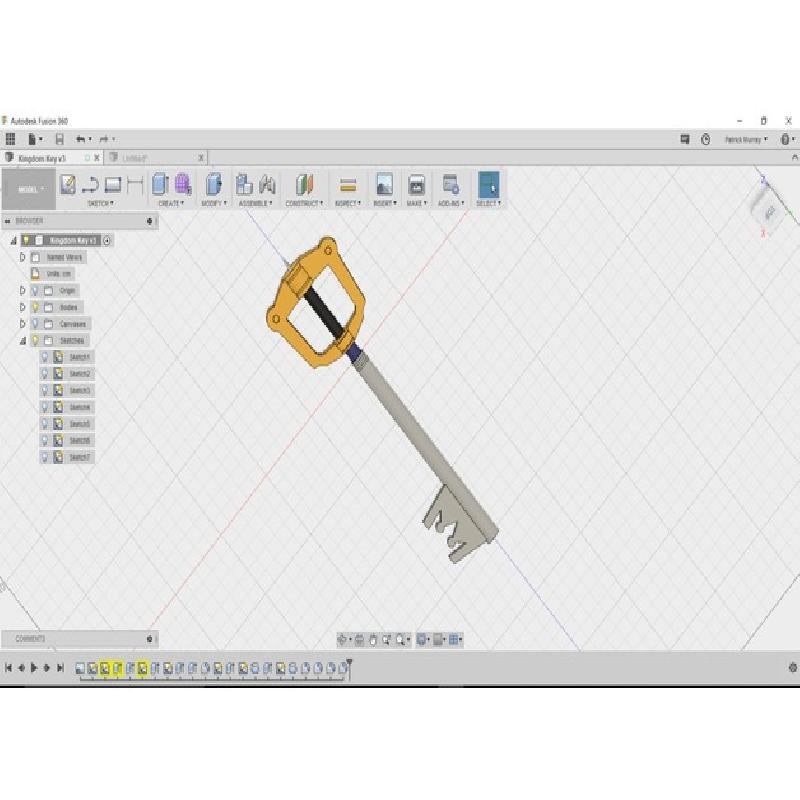Open the data panel grid icon
The width and height of the screenshot is (800, 800).
pyautogui.click(x=10, y=139)
